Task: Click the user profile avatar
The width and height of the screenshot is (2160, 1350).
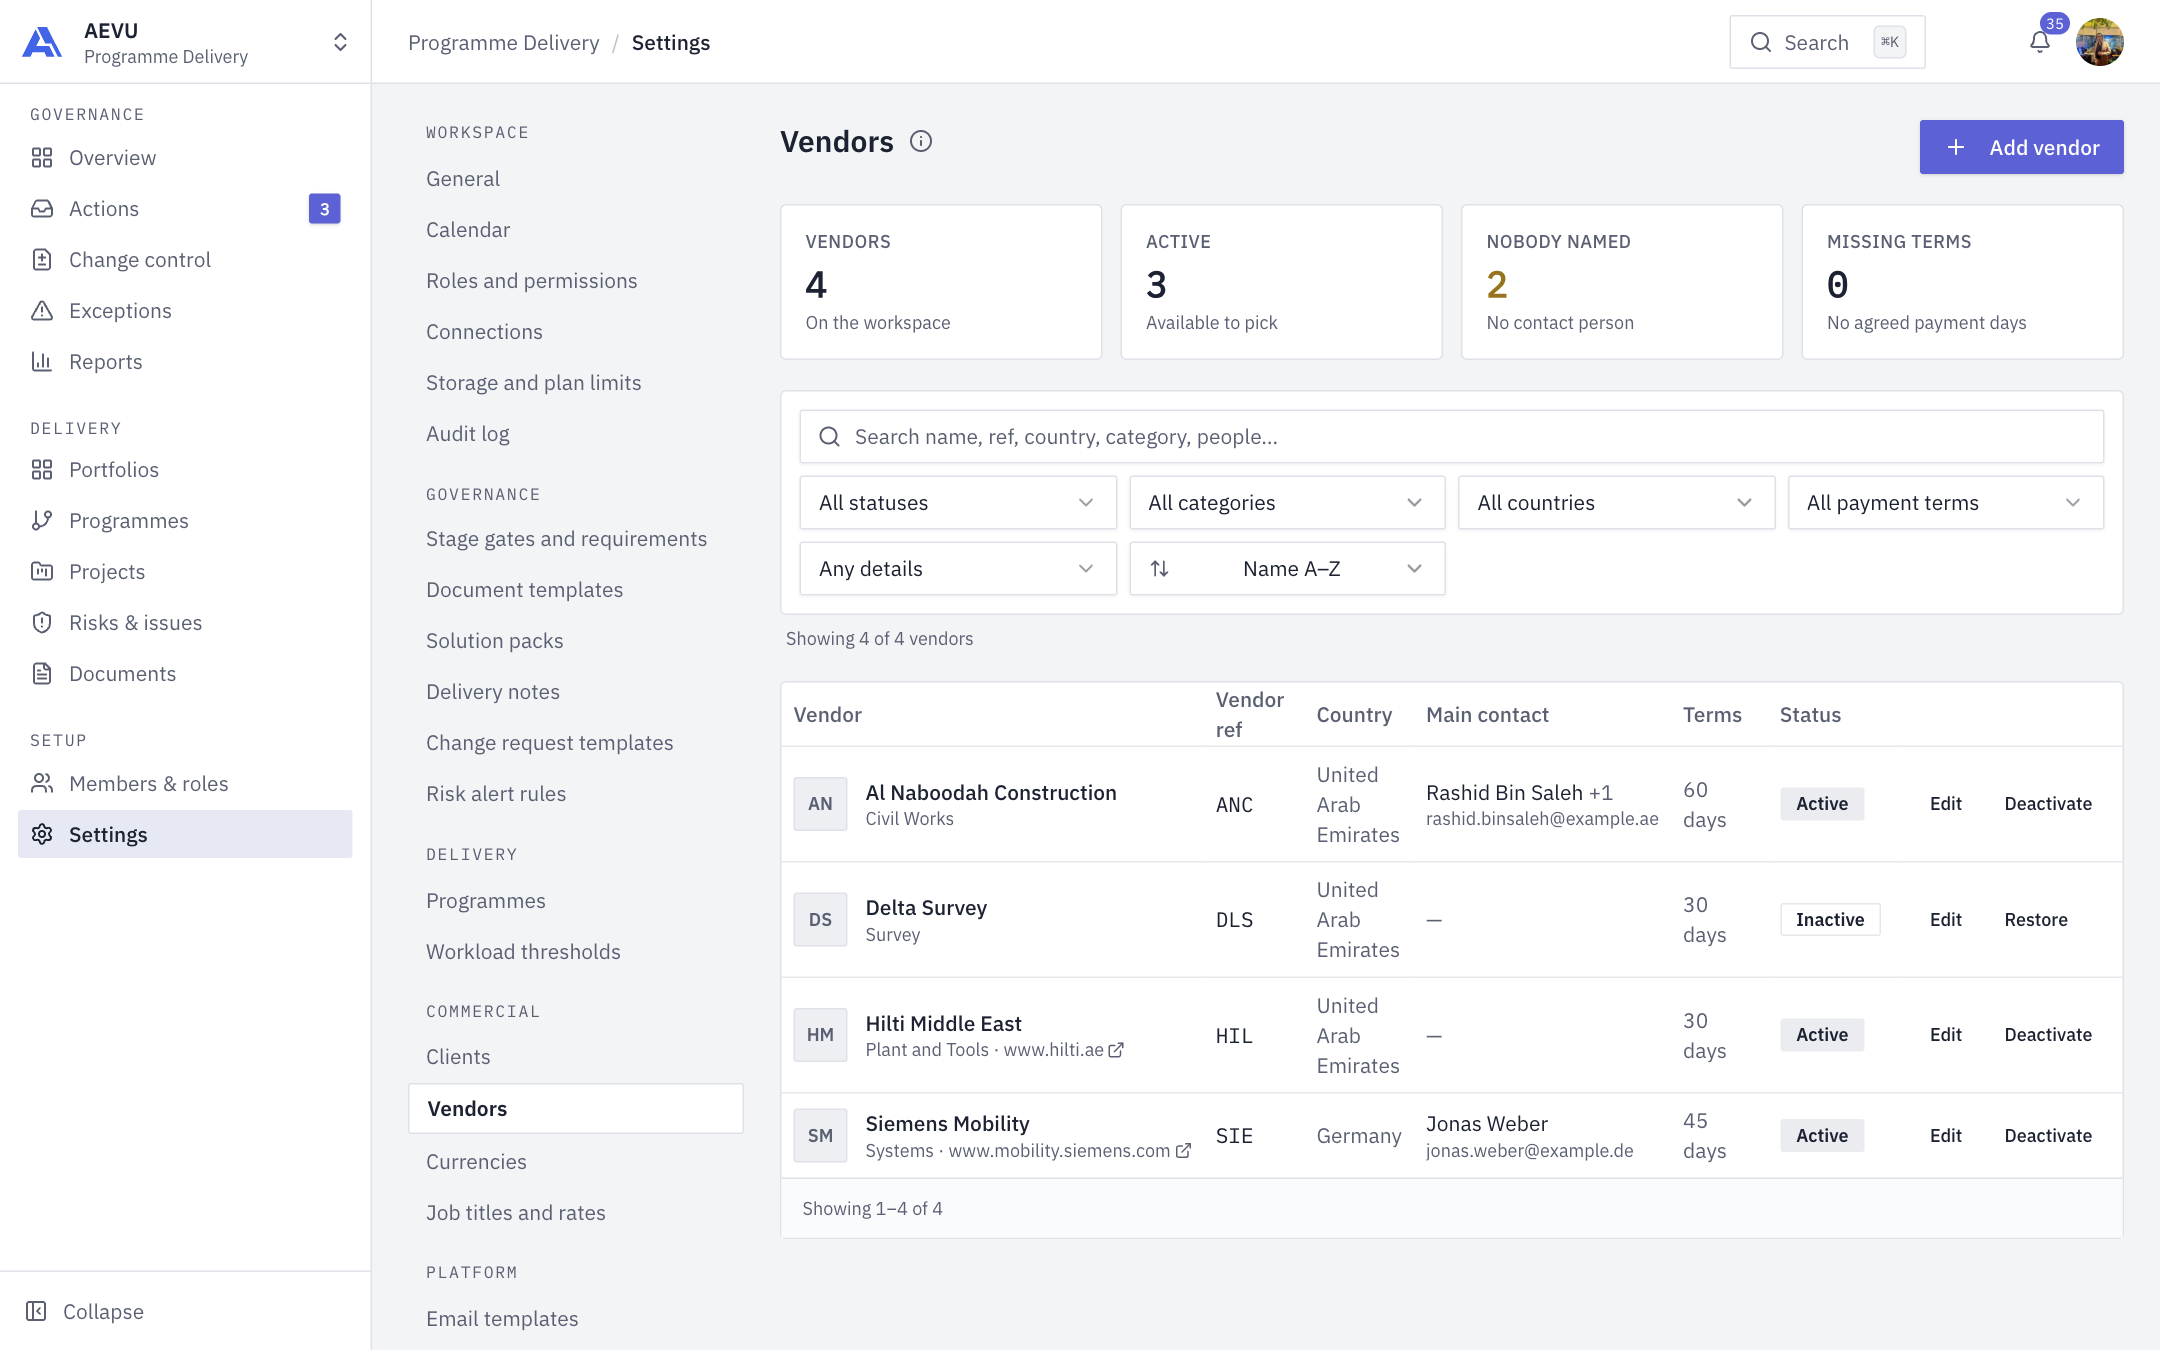Action: pos(2099,42)
